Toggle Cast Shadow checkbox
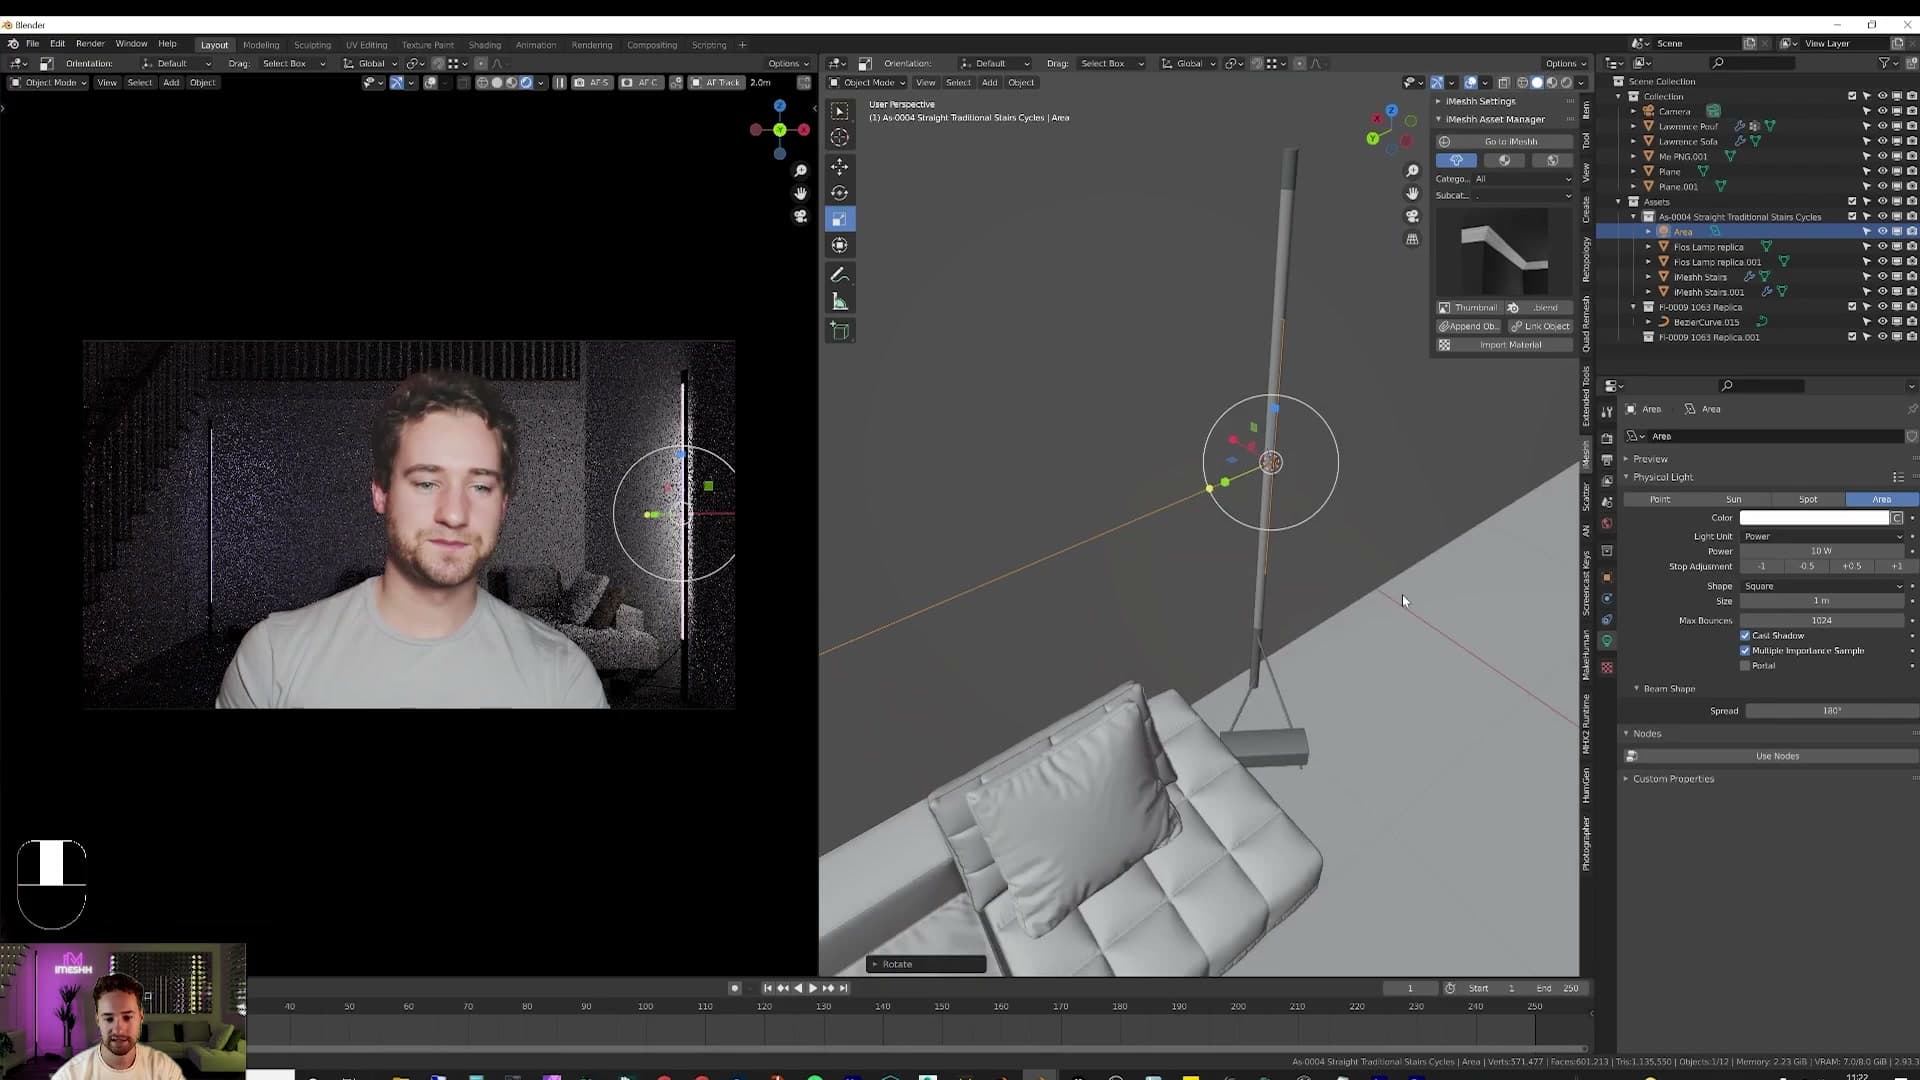 [1745, 636]
